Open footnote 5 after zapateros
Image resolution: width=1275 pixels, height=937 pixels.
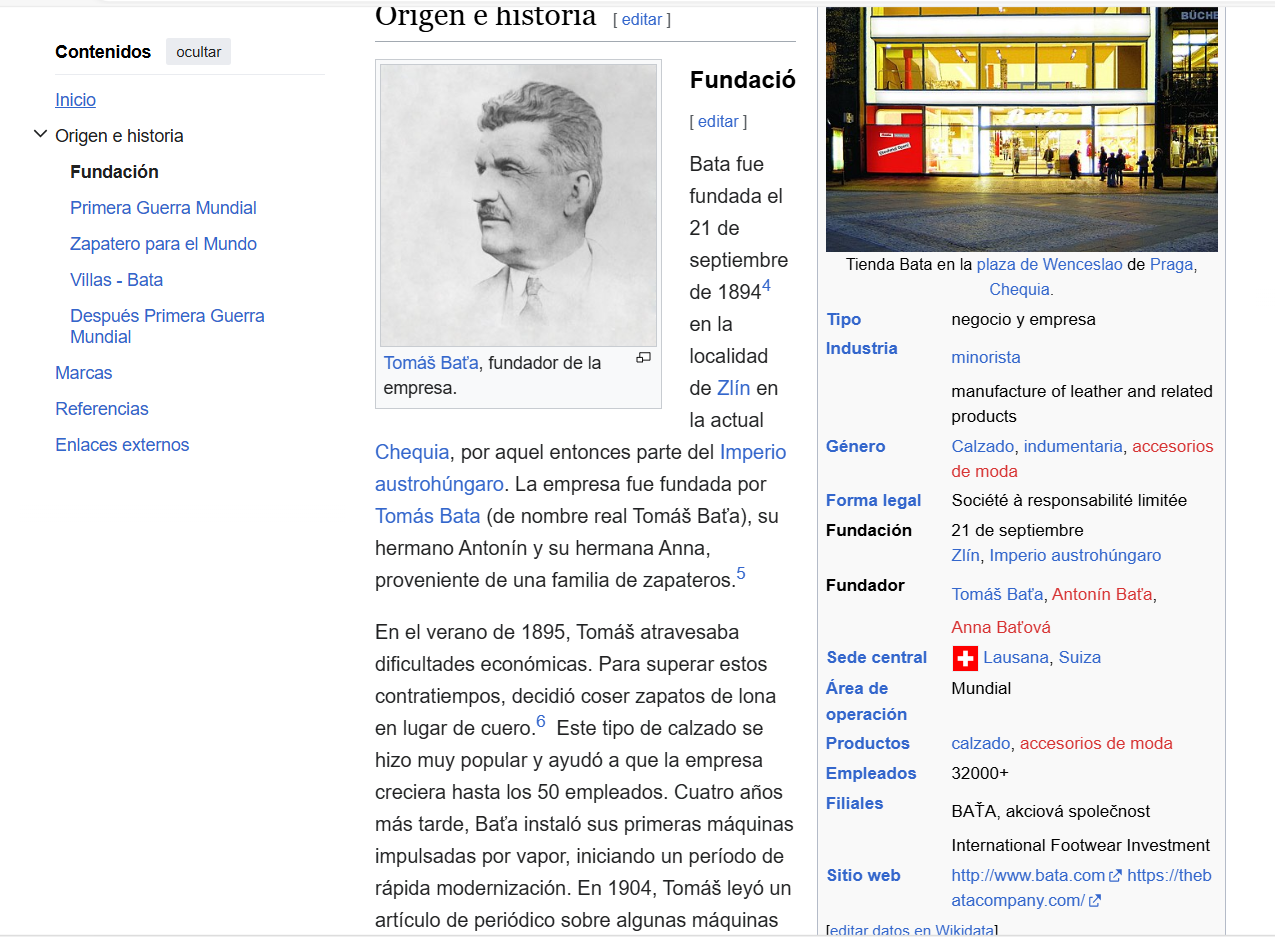(741, 574)
